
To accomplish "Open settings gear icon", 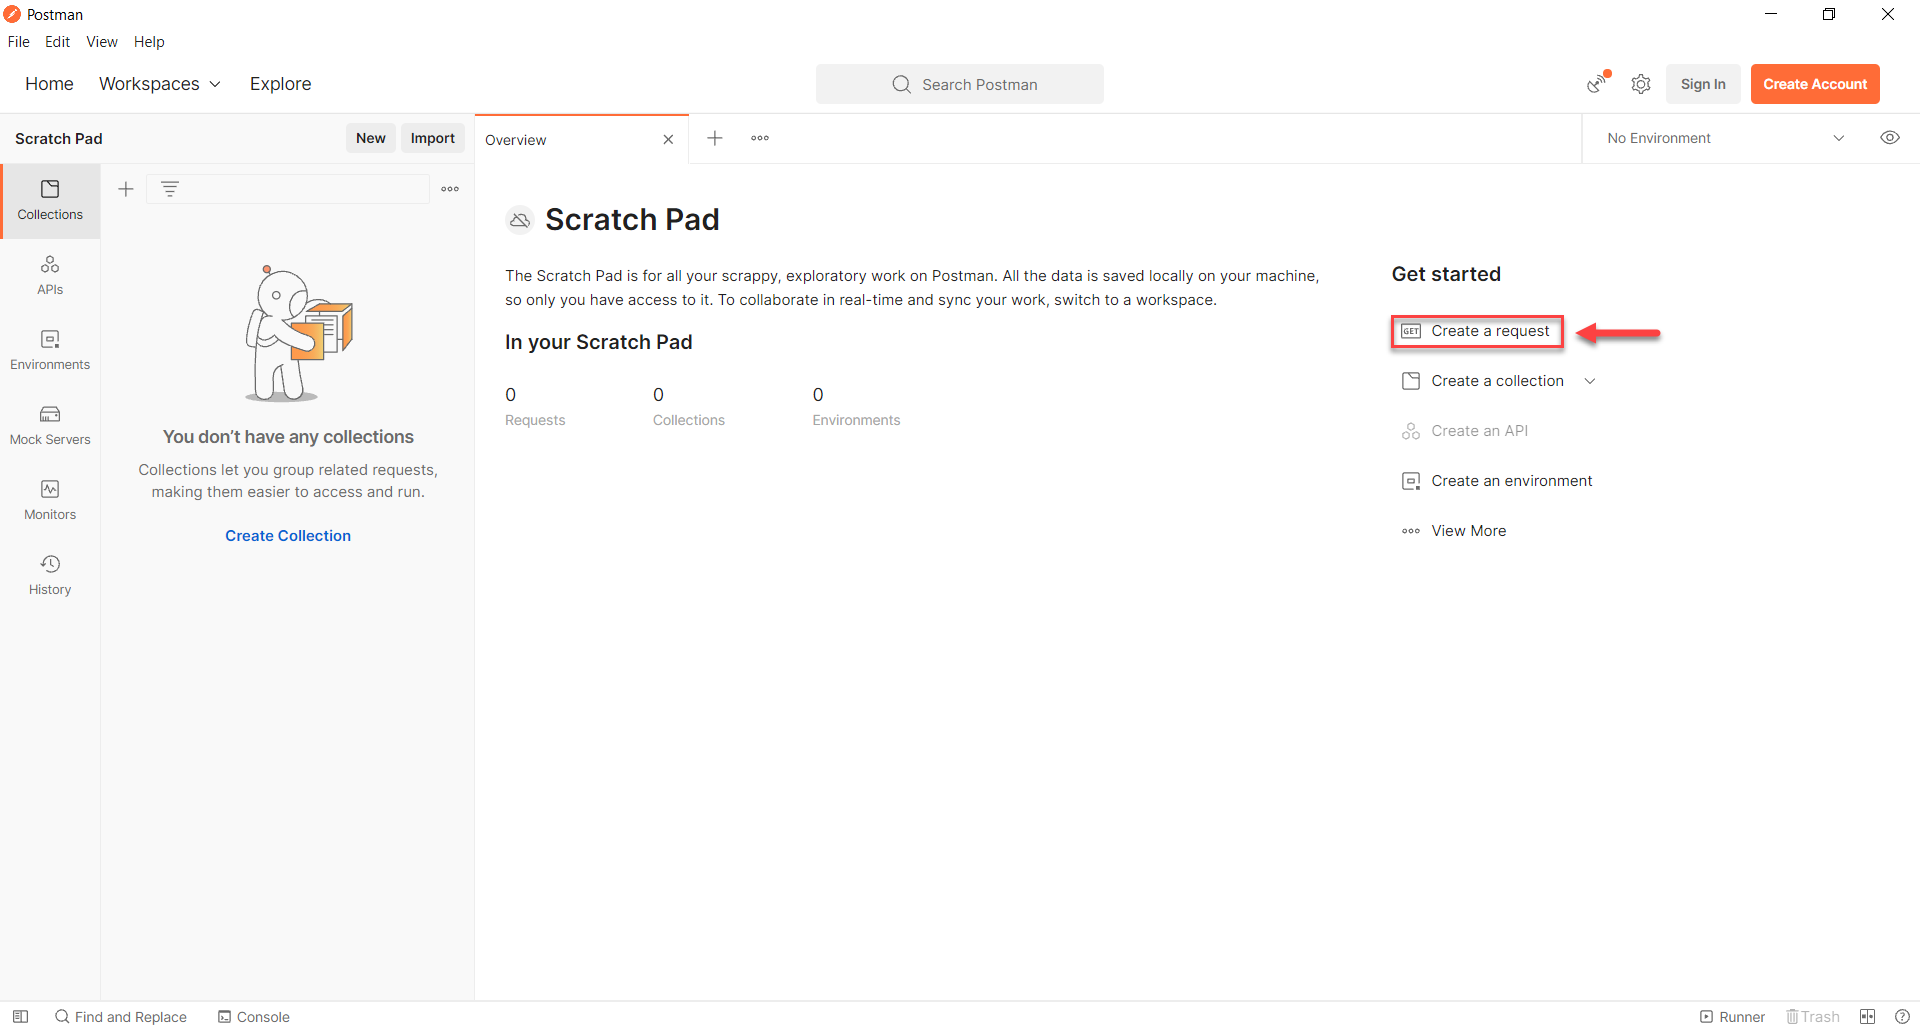I will pyautogui.click(x=1641, y=84).
